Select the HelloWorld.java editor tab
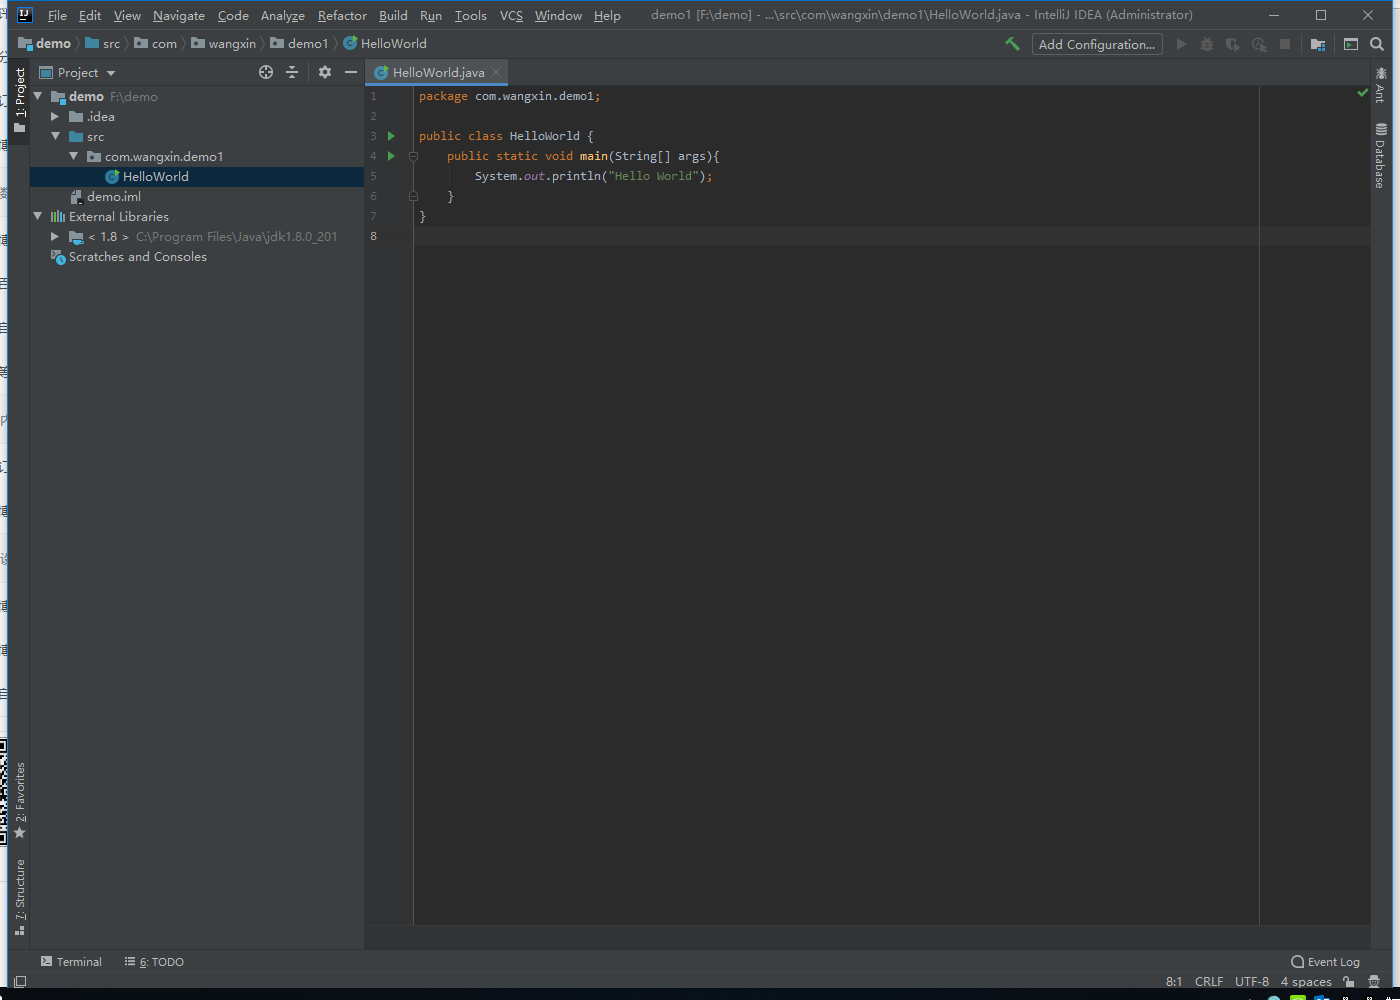The image size is (1400, 1000). click(437, 72)
